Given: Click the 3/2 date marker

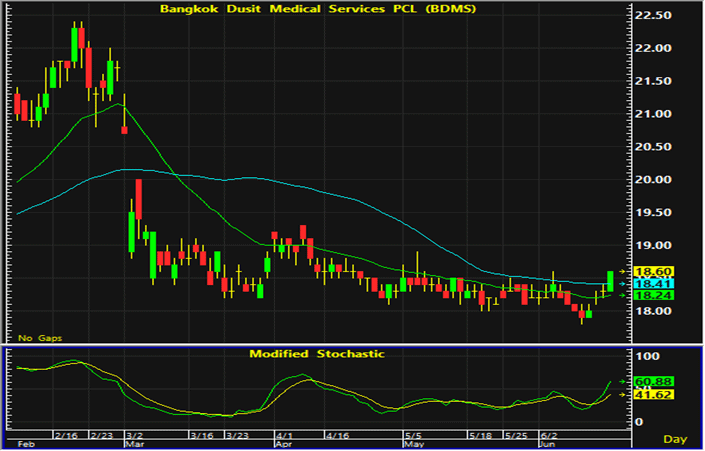Looking at the screenshot, I should pyautogui.click(x=135, y=436).
